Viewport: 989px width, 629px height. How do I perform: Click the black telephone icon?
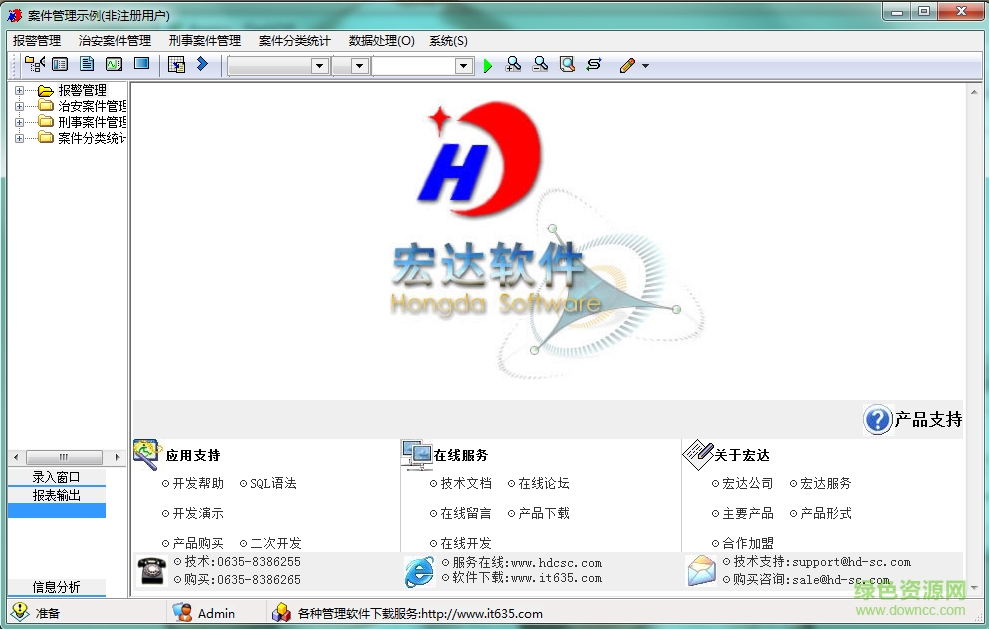152,570
